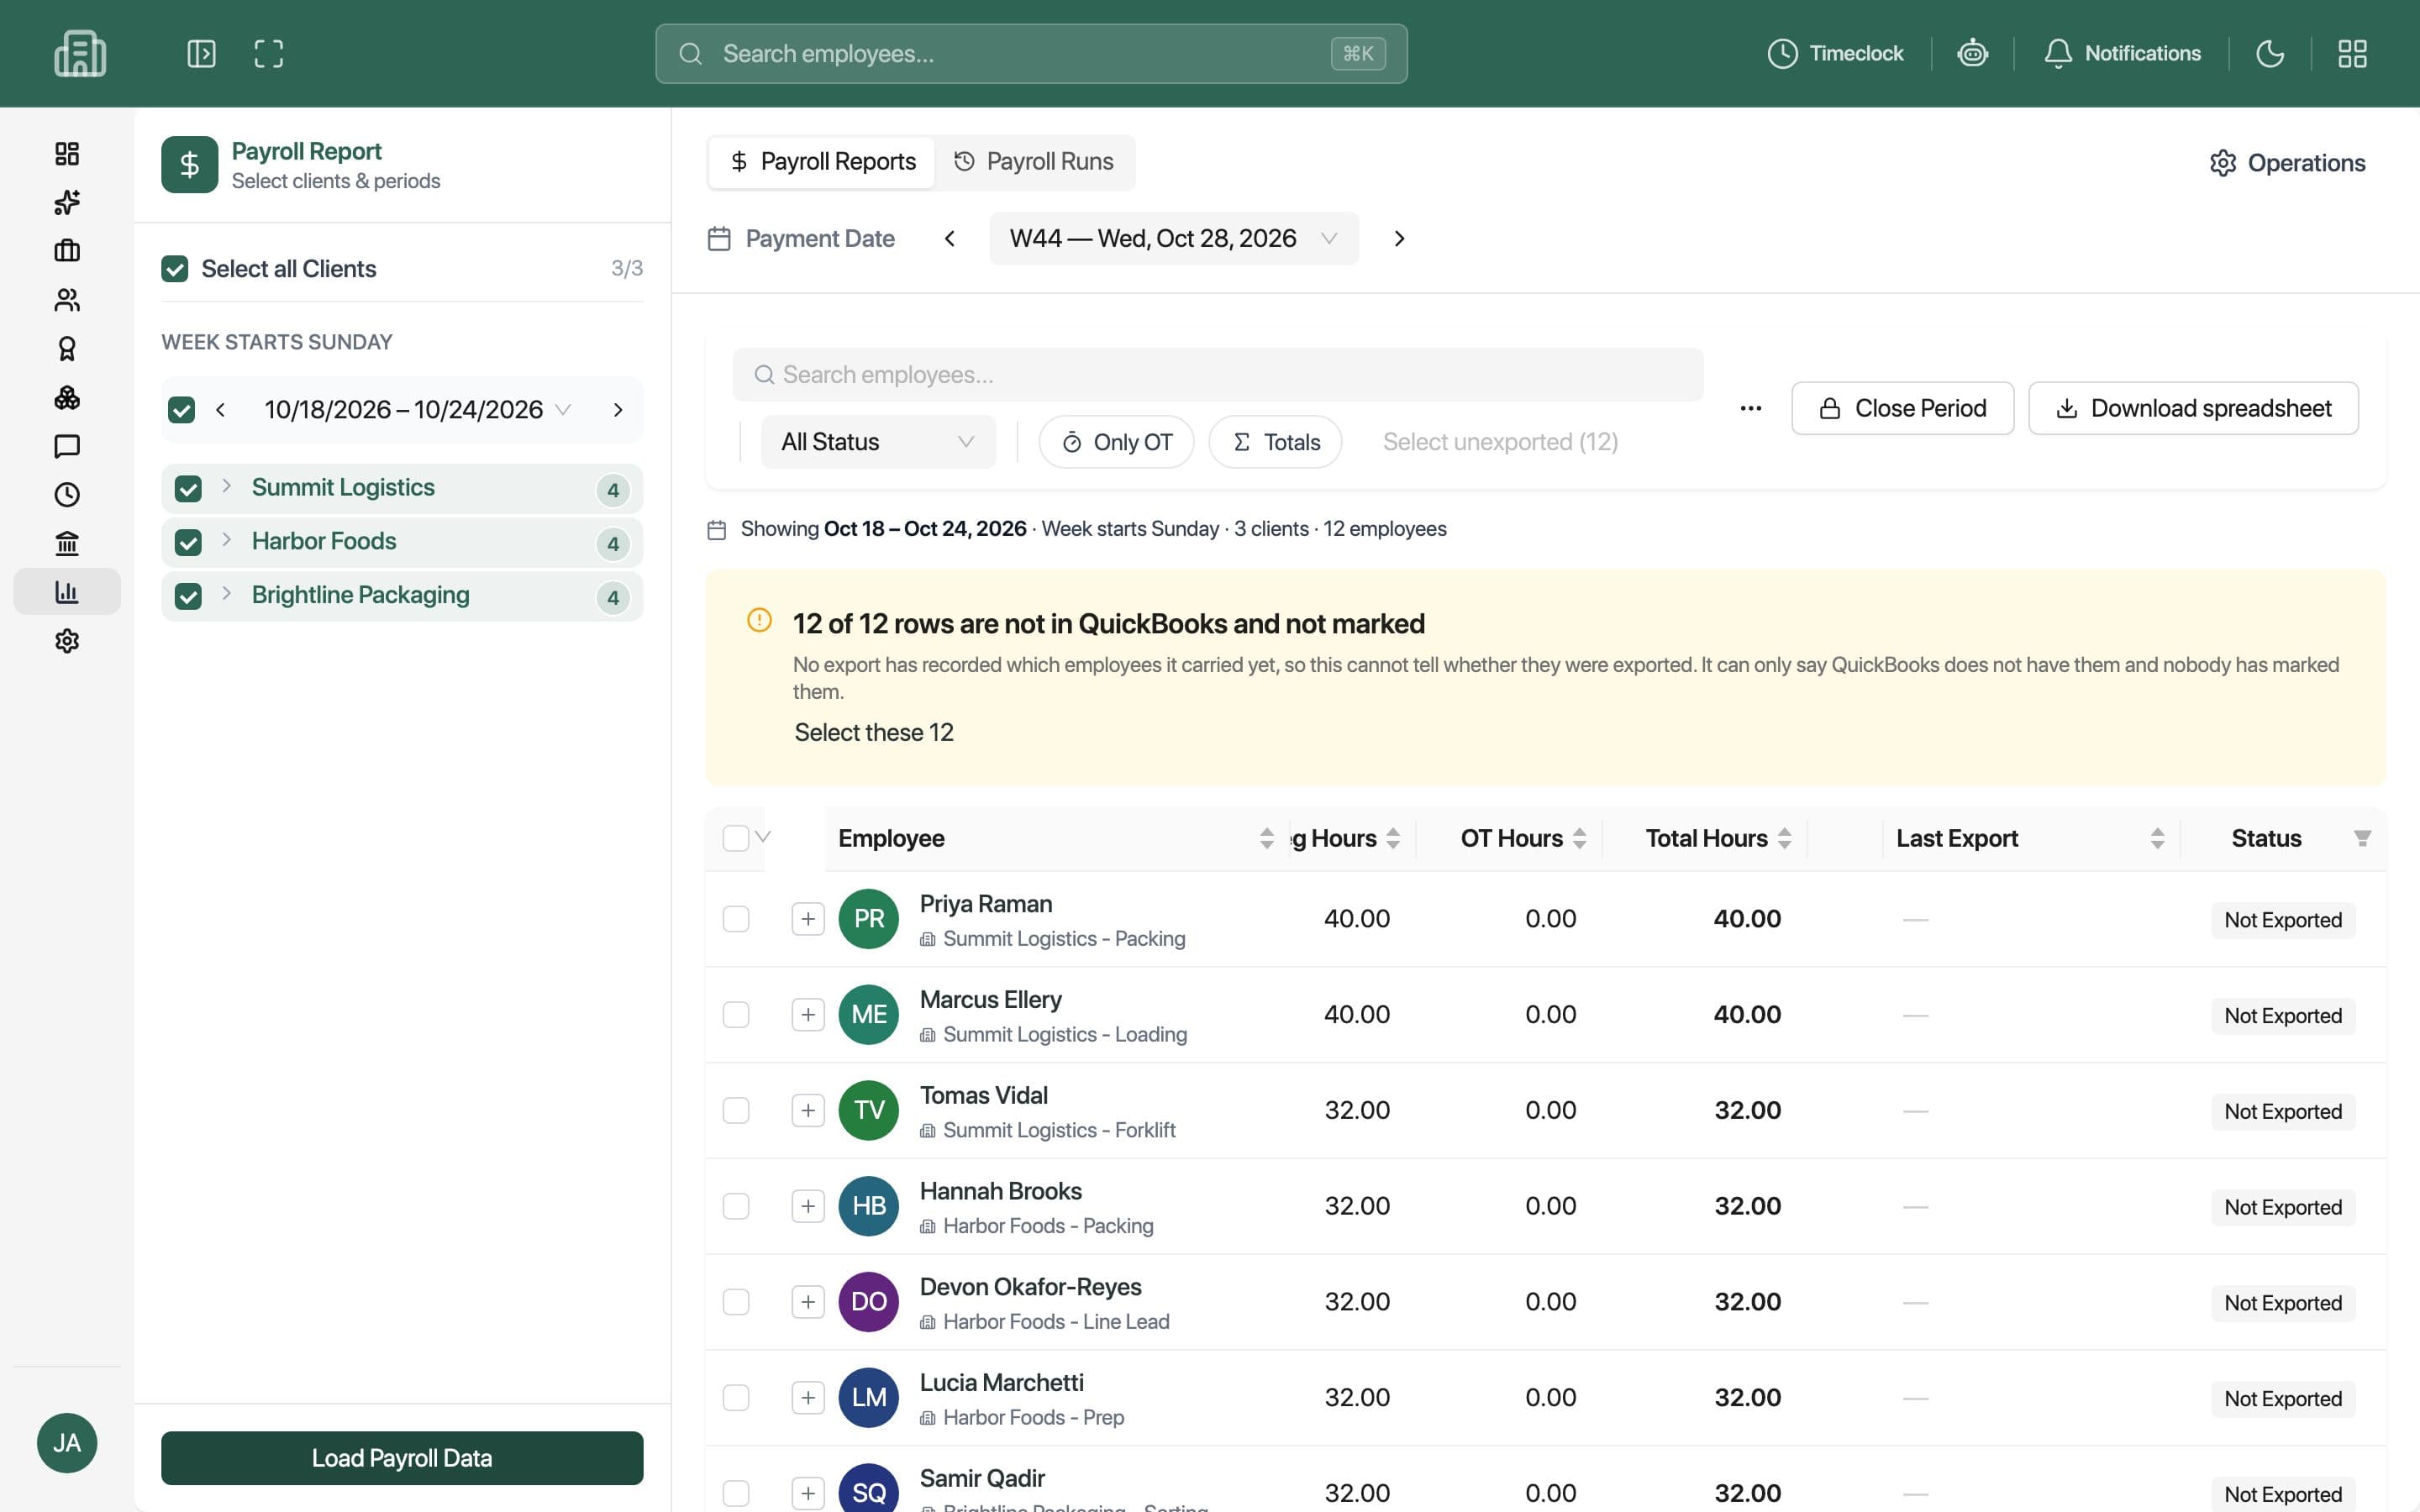
Task: Check the row checkbox for Tomas Vidal
Action: 736,1110
